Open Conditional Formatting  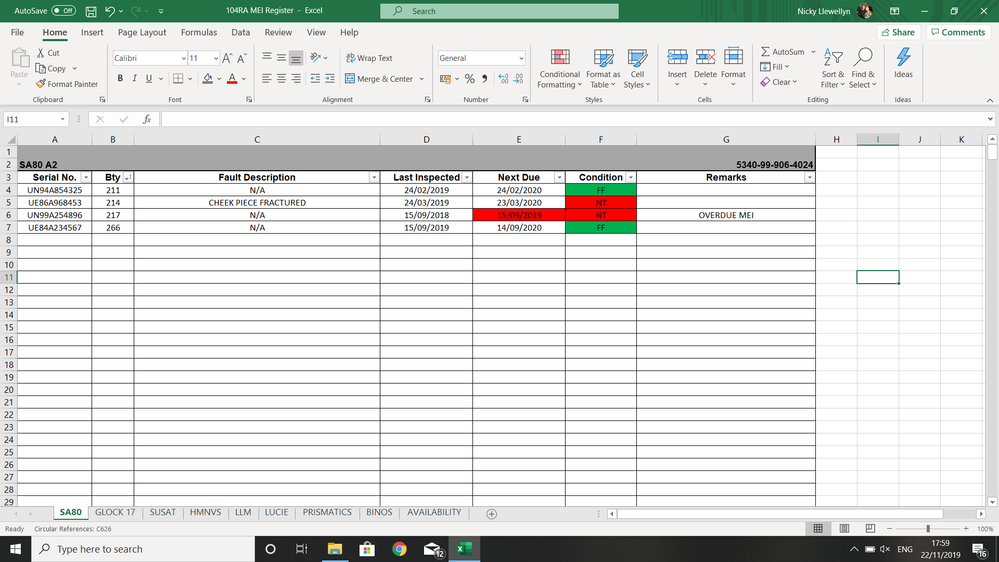click(x=559, y=69)
